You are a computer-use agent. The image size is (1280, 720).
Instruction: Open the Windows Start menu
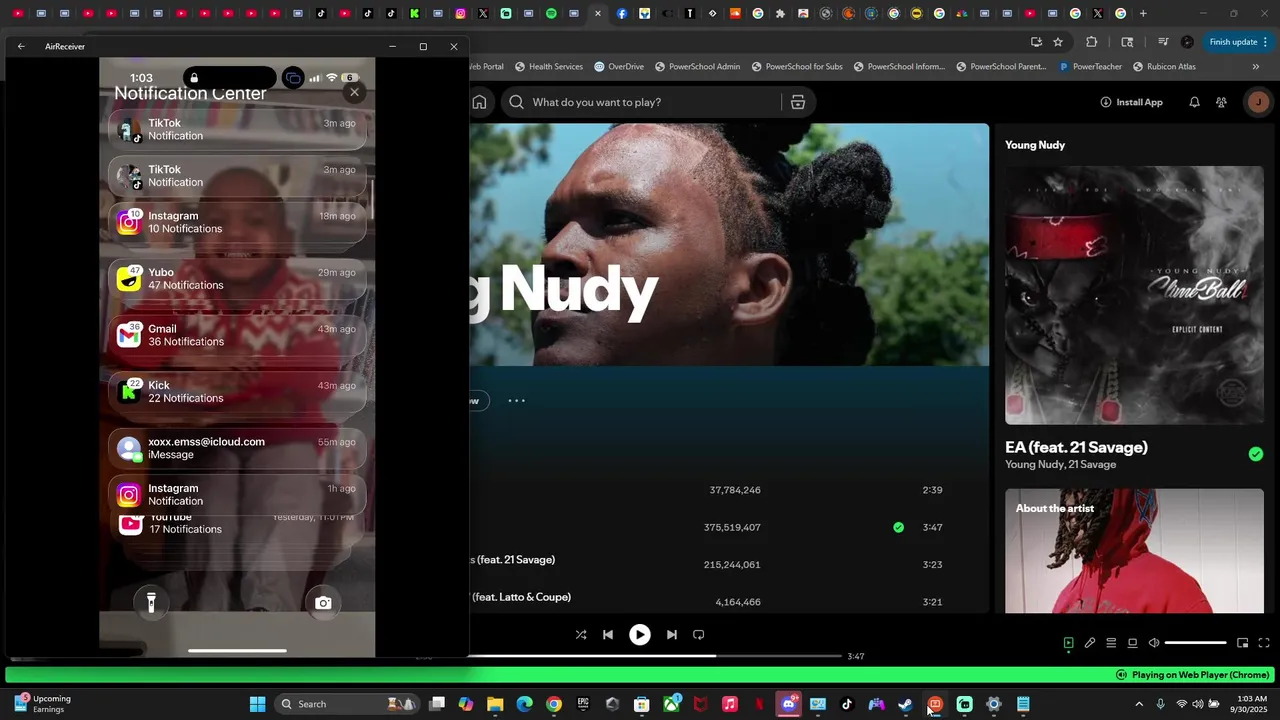click(257, 704)
